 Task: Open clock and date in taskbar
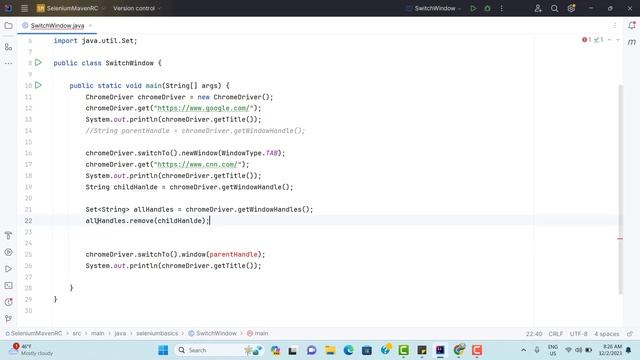tap(611, 350)
